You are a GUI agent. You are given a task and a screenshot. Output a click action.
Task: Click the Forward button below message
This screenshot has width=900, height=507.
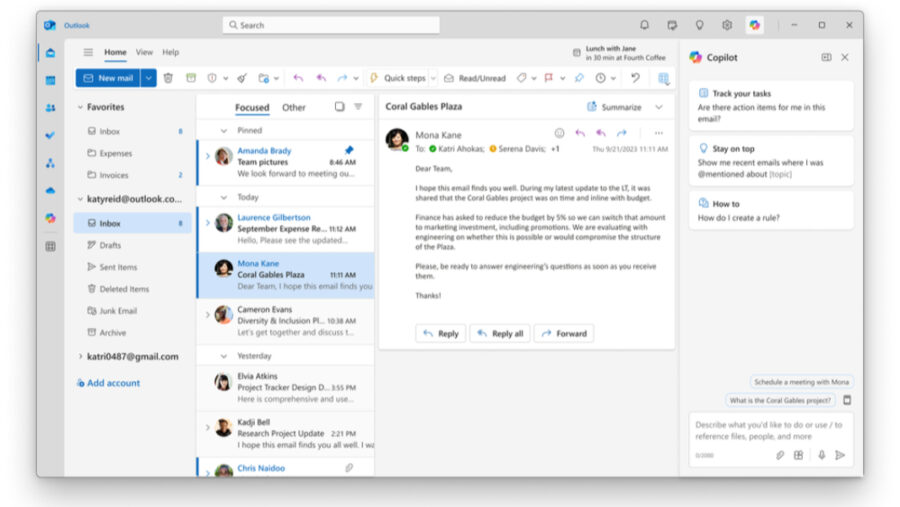(x=564, y=334)
